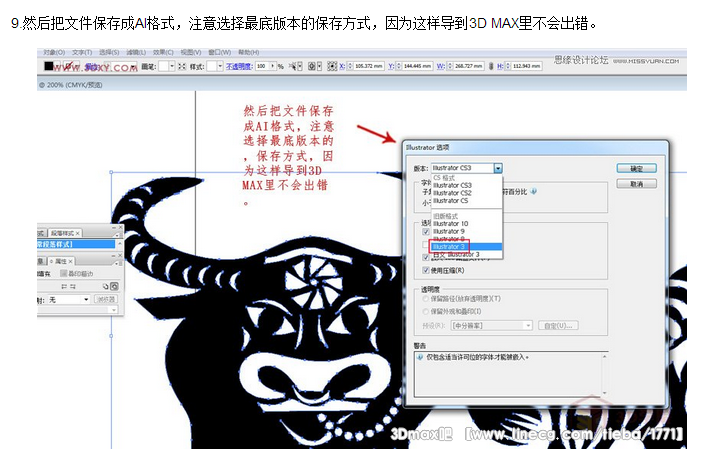712x451 pixels.
Task: Click the W: width link
Action: pos(440,66)
